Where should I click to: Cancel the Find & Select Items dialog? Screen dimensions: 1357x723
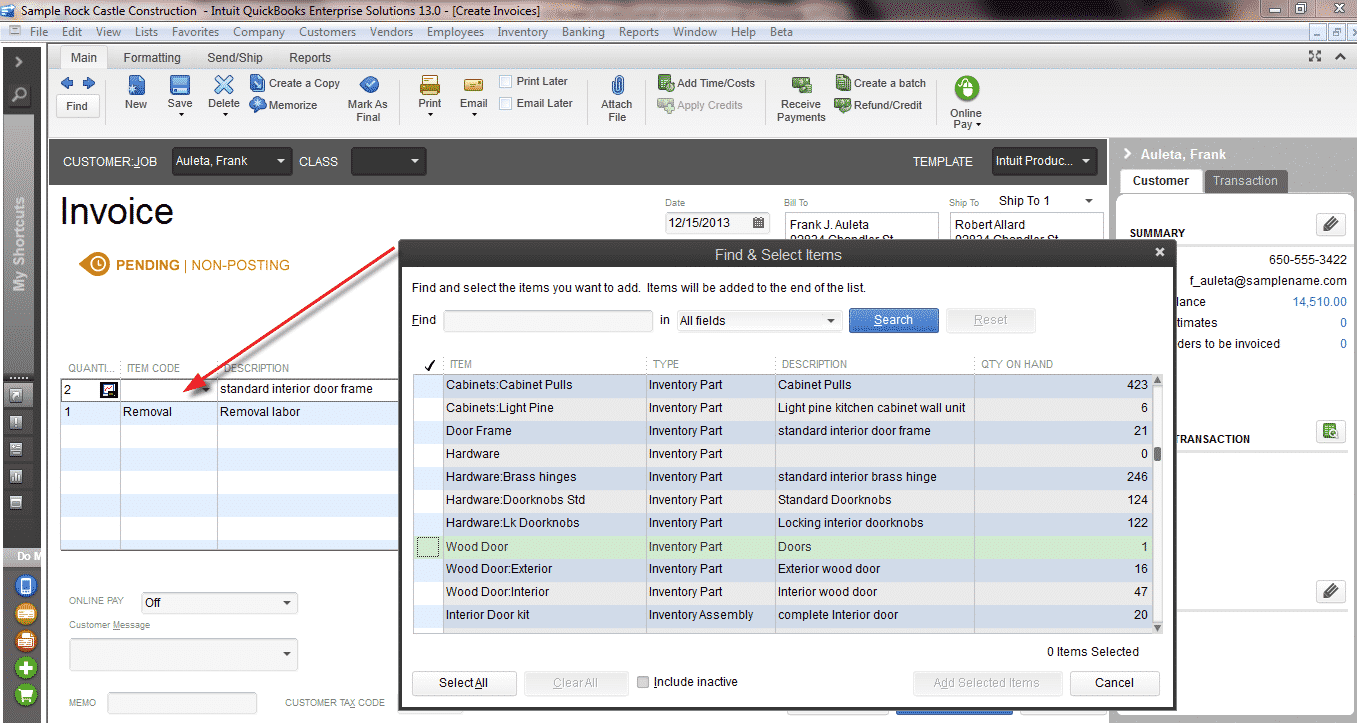click(1114, 683)
